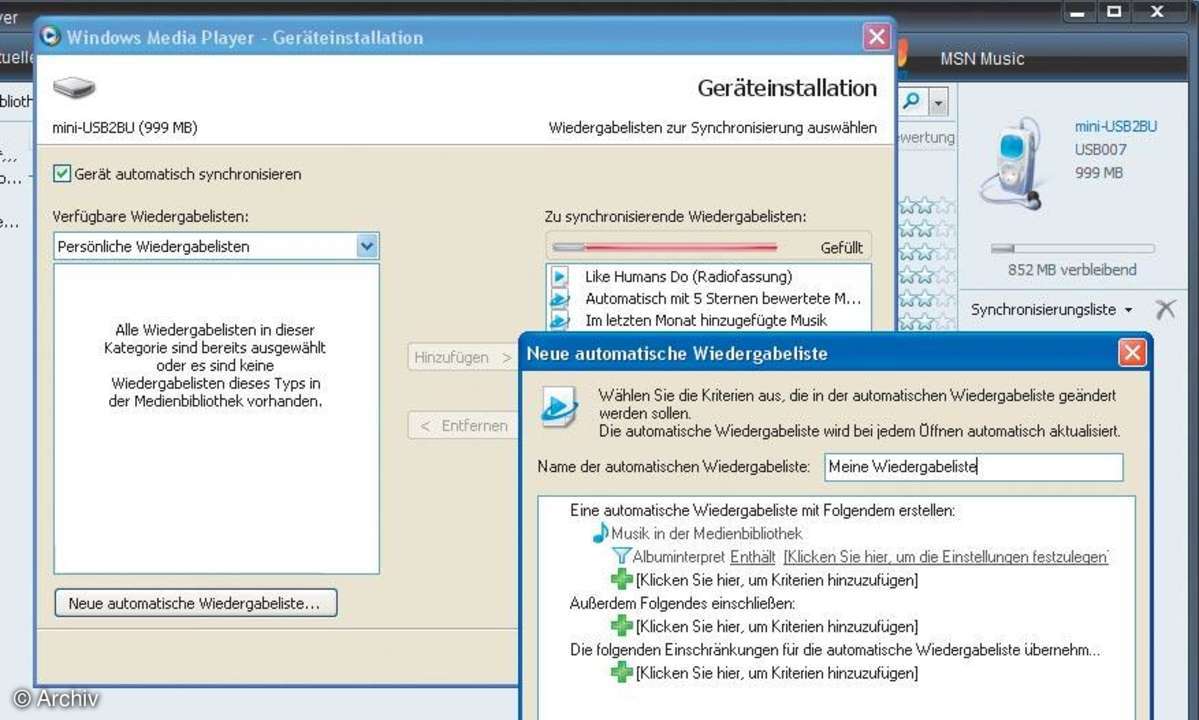Click the music note icon beside Musik in der Medienbibliothek
The height and width of the screenshot is (720, 1199).
[601, 533]
